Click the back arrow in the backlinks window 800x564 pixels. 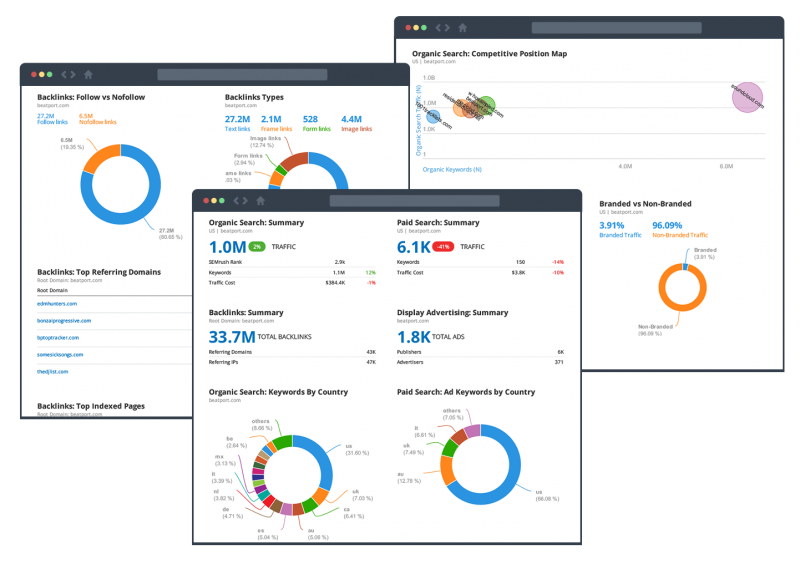point(64,75)
